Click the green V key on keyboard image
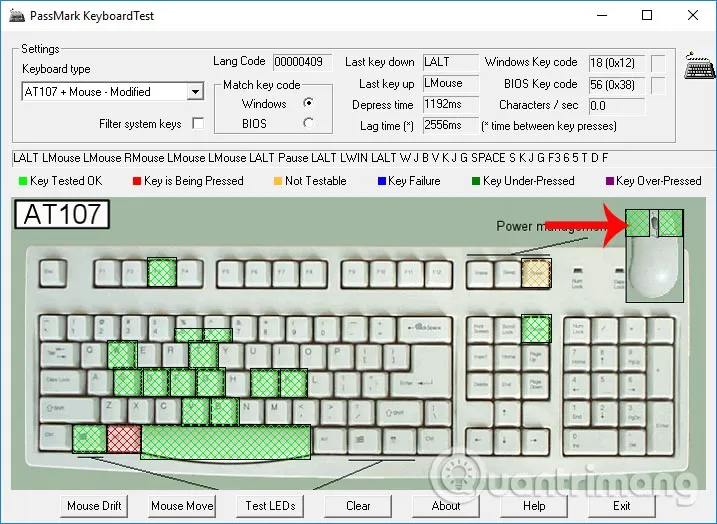This screenshot has width=717, height=524. 195,411
